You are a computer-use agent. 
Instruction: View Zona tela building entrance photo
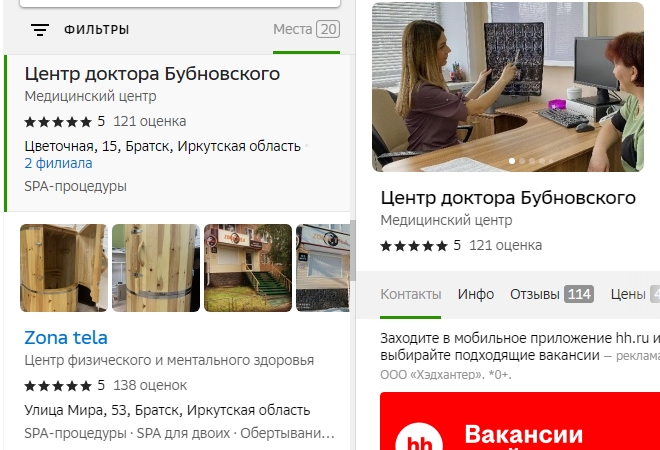tap(247, 268)
